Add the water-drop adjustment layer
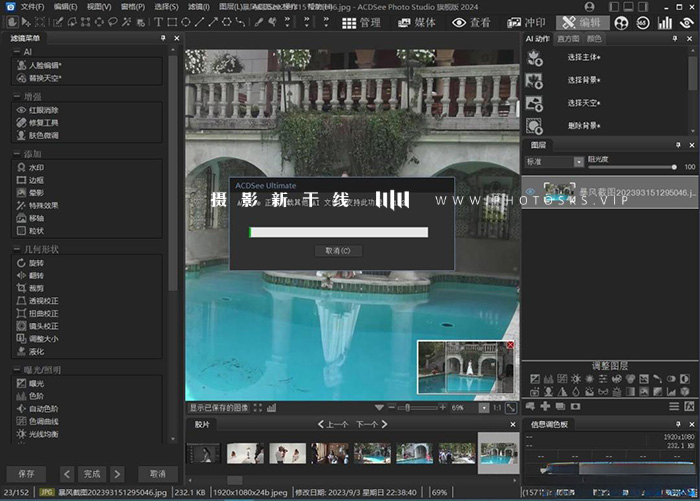Image resolution: width=700 pixels, height=501 pixels. coord(576,392)
